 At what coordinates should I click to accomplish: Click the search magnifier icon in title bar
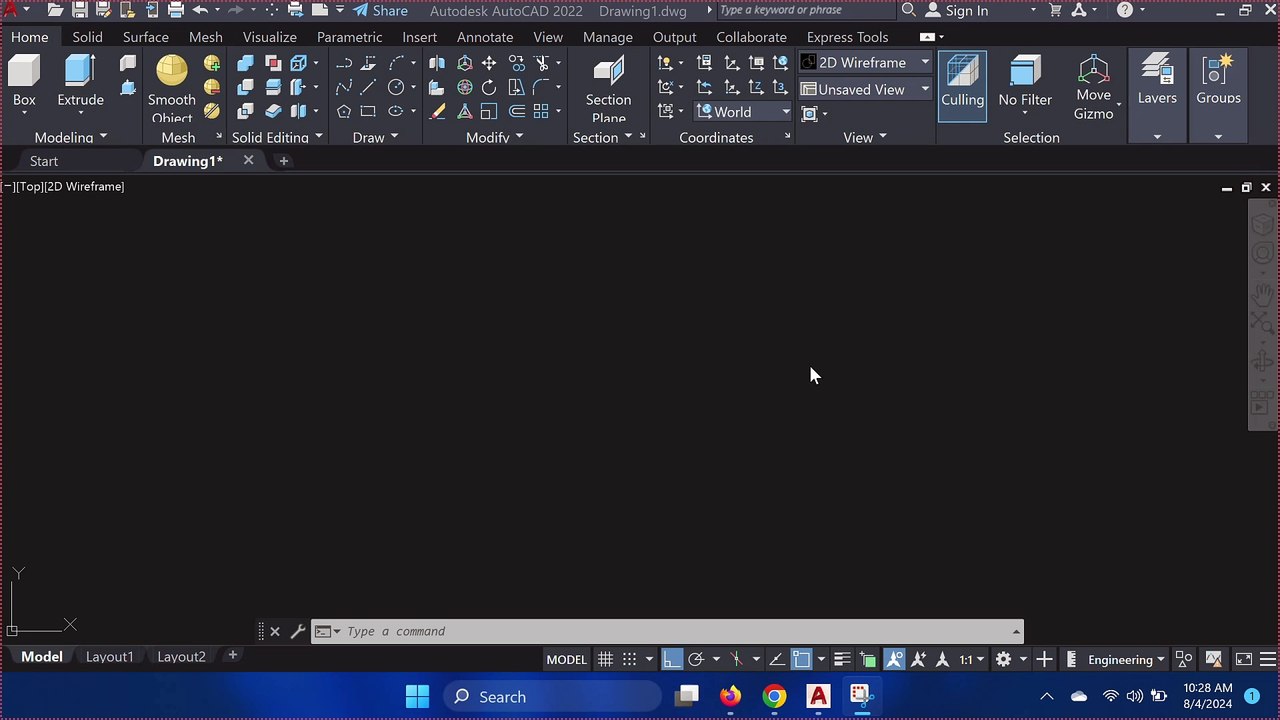(x=908, y=10)
